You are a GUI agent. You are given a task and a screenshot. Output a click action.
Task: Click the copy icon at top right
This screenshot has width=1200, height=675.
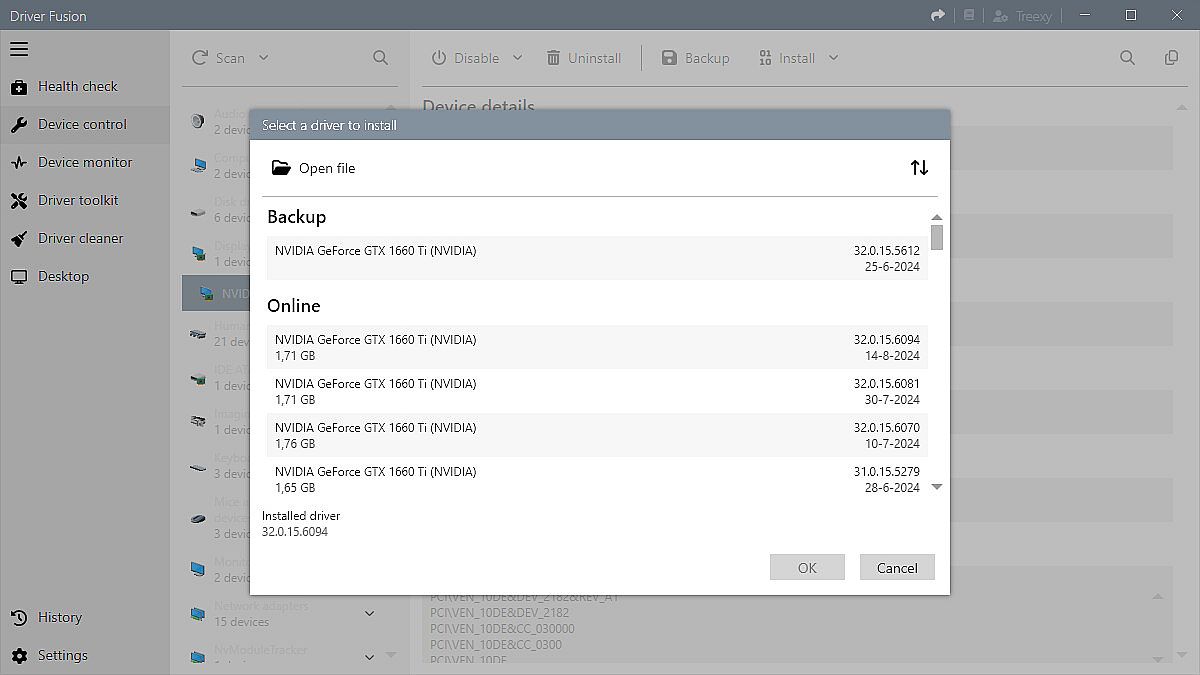coord(1171,58)
